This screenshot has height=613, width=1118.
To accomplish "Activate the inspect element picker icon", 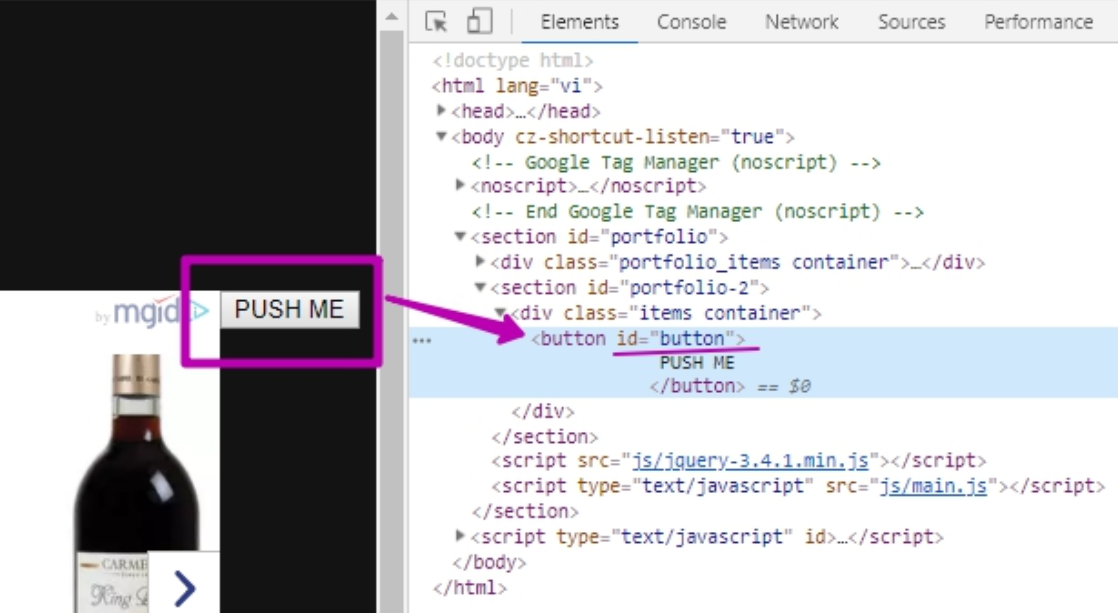I will coord(436,21).
